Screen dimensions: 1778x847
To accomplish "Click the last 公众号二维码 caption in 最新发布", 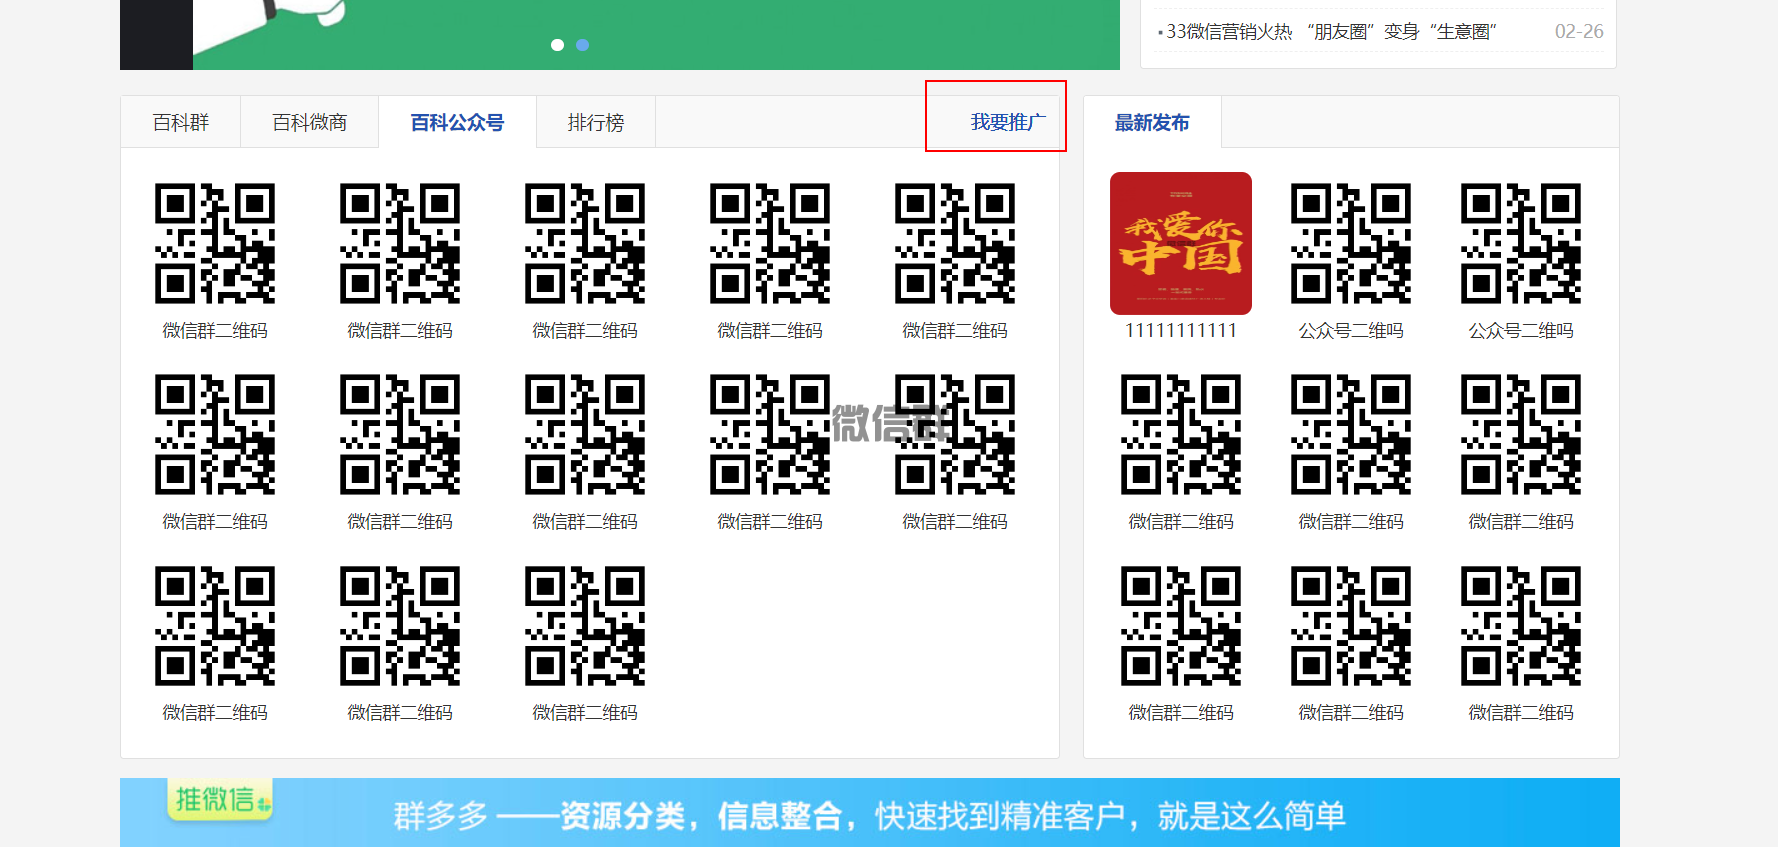I will point(1520,330).
